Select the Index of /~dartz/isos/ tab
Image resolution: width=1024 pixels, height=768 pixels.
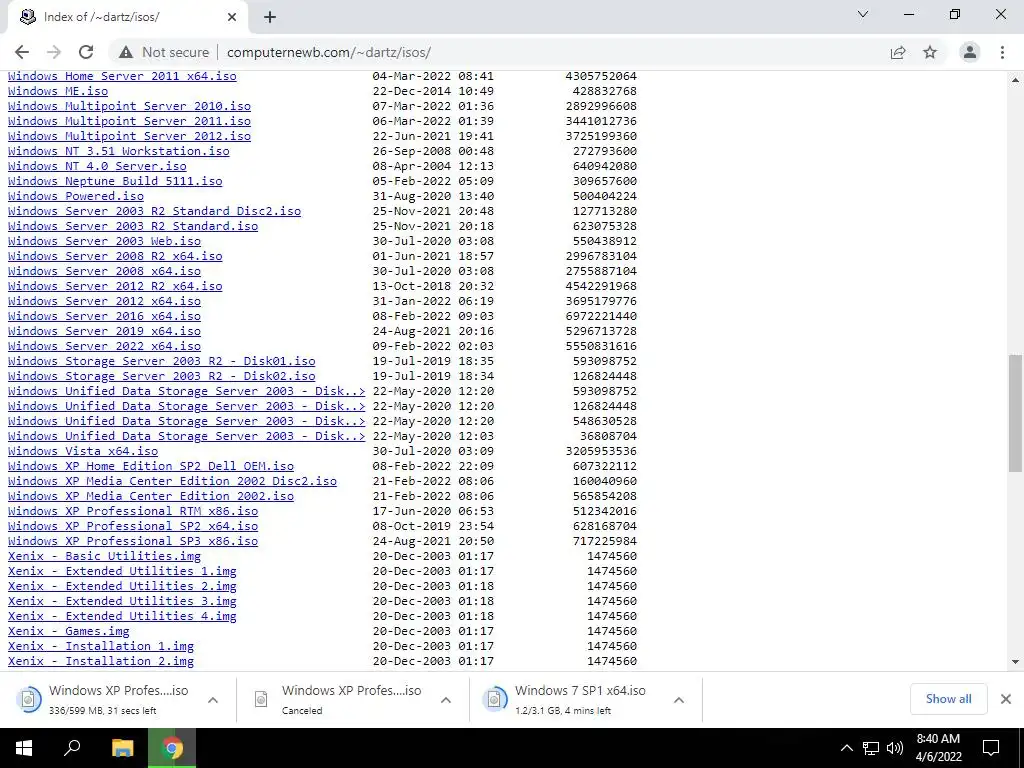128,17
